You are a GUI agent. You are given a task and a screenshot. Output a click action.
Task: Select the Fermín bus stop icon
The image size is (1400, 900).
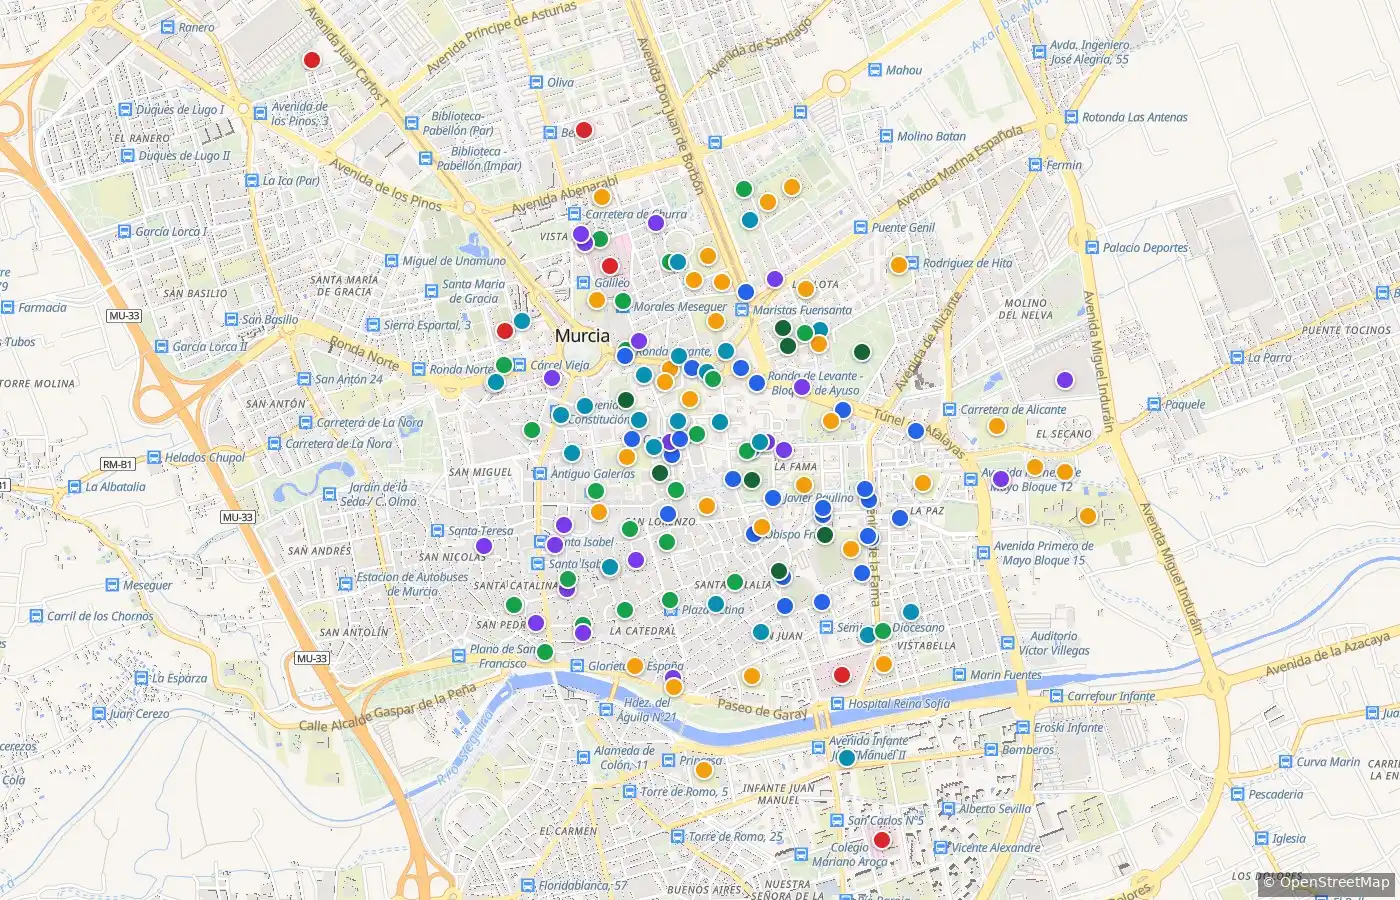click(x=1035, y=165)
